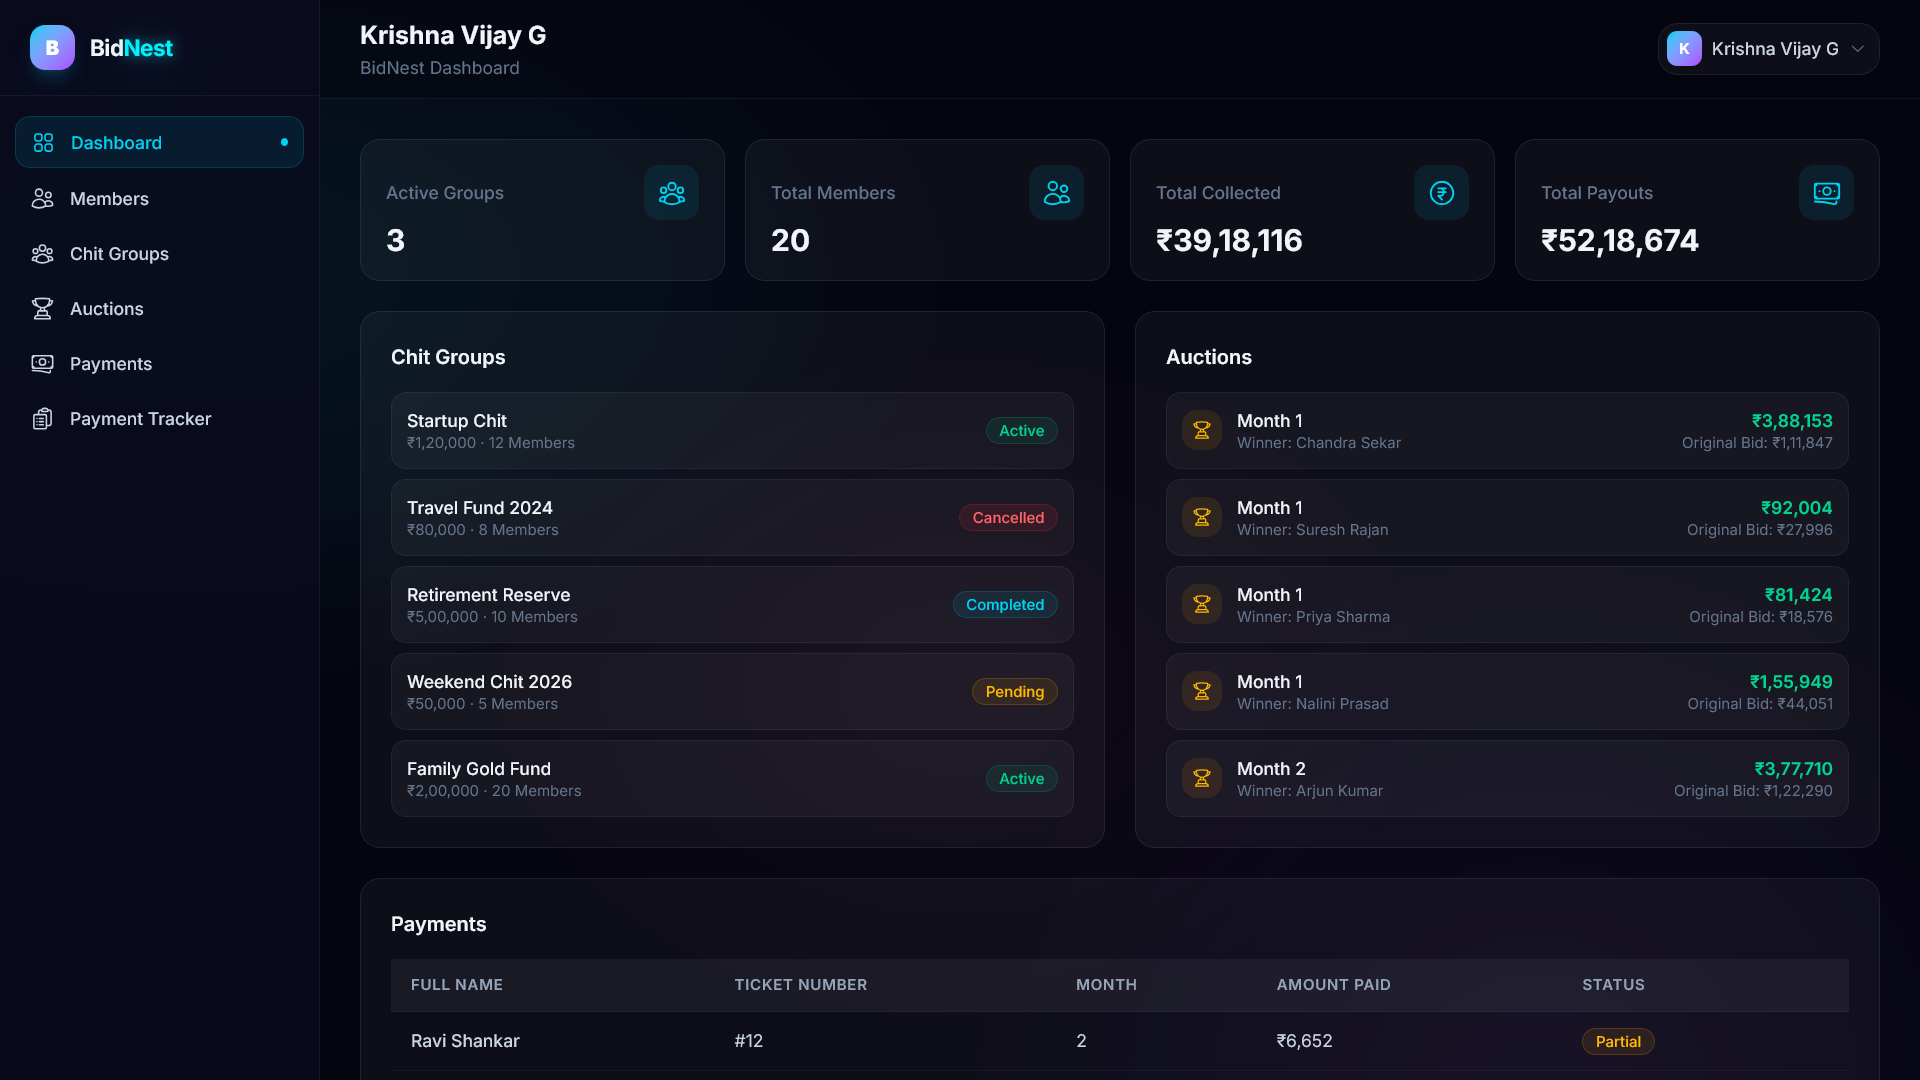This screenshot has height=1080, width=1920.
Task: Open Chit Groups in the sidebar
Action: point(159,254)
